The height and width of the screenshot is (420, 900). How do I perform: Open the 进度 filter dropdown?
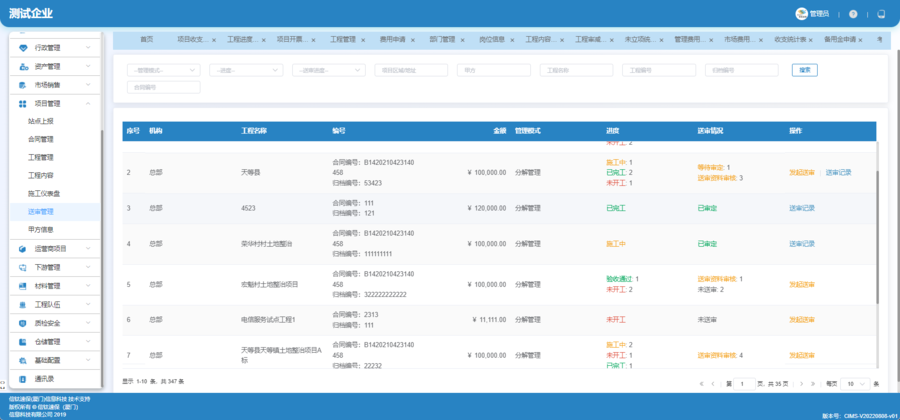246,70
